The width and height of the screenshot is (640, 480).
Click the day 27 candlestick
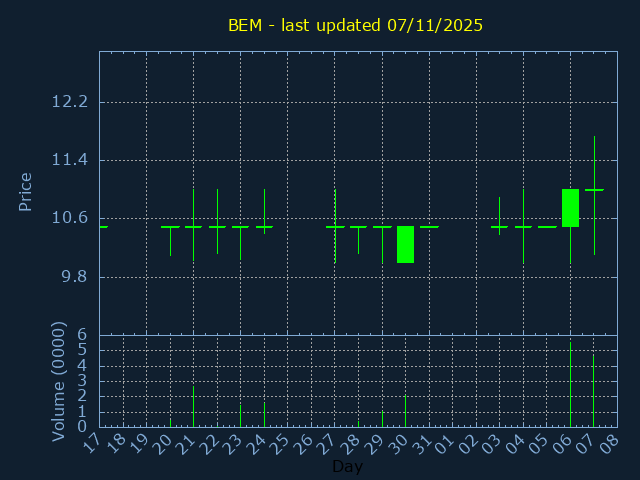point(335,227)
